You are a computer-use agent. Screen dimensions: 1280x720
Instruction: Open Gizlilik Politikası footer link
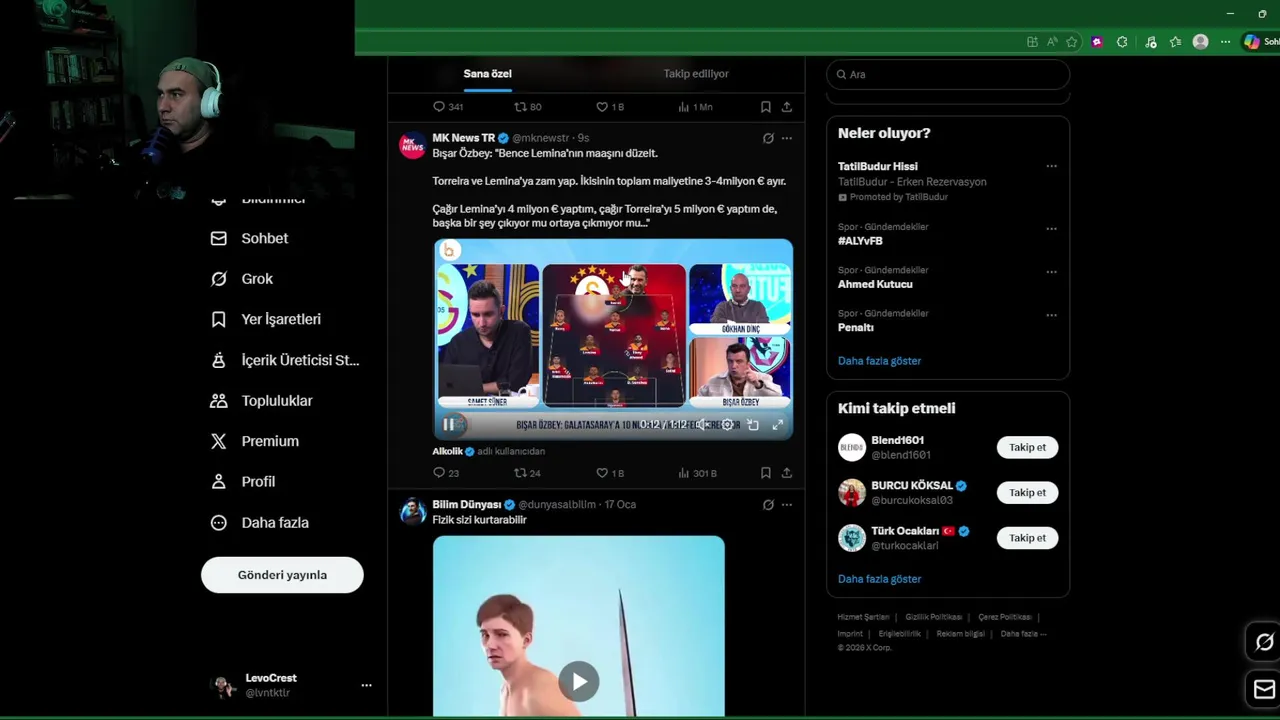coord(933,617)
